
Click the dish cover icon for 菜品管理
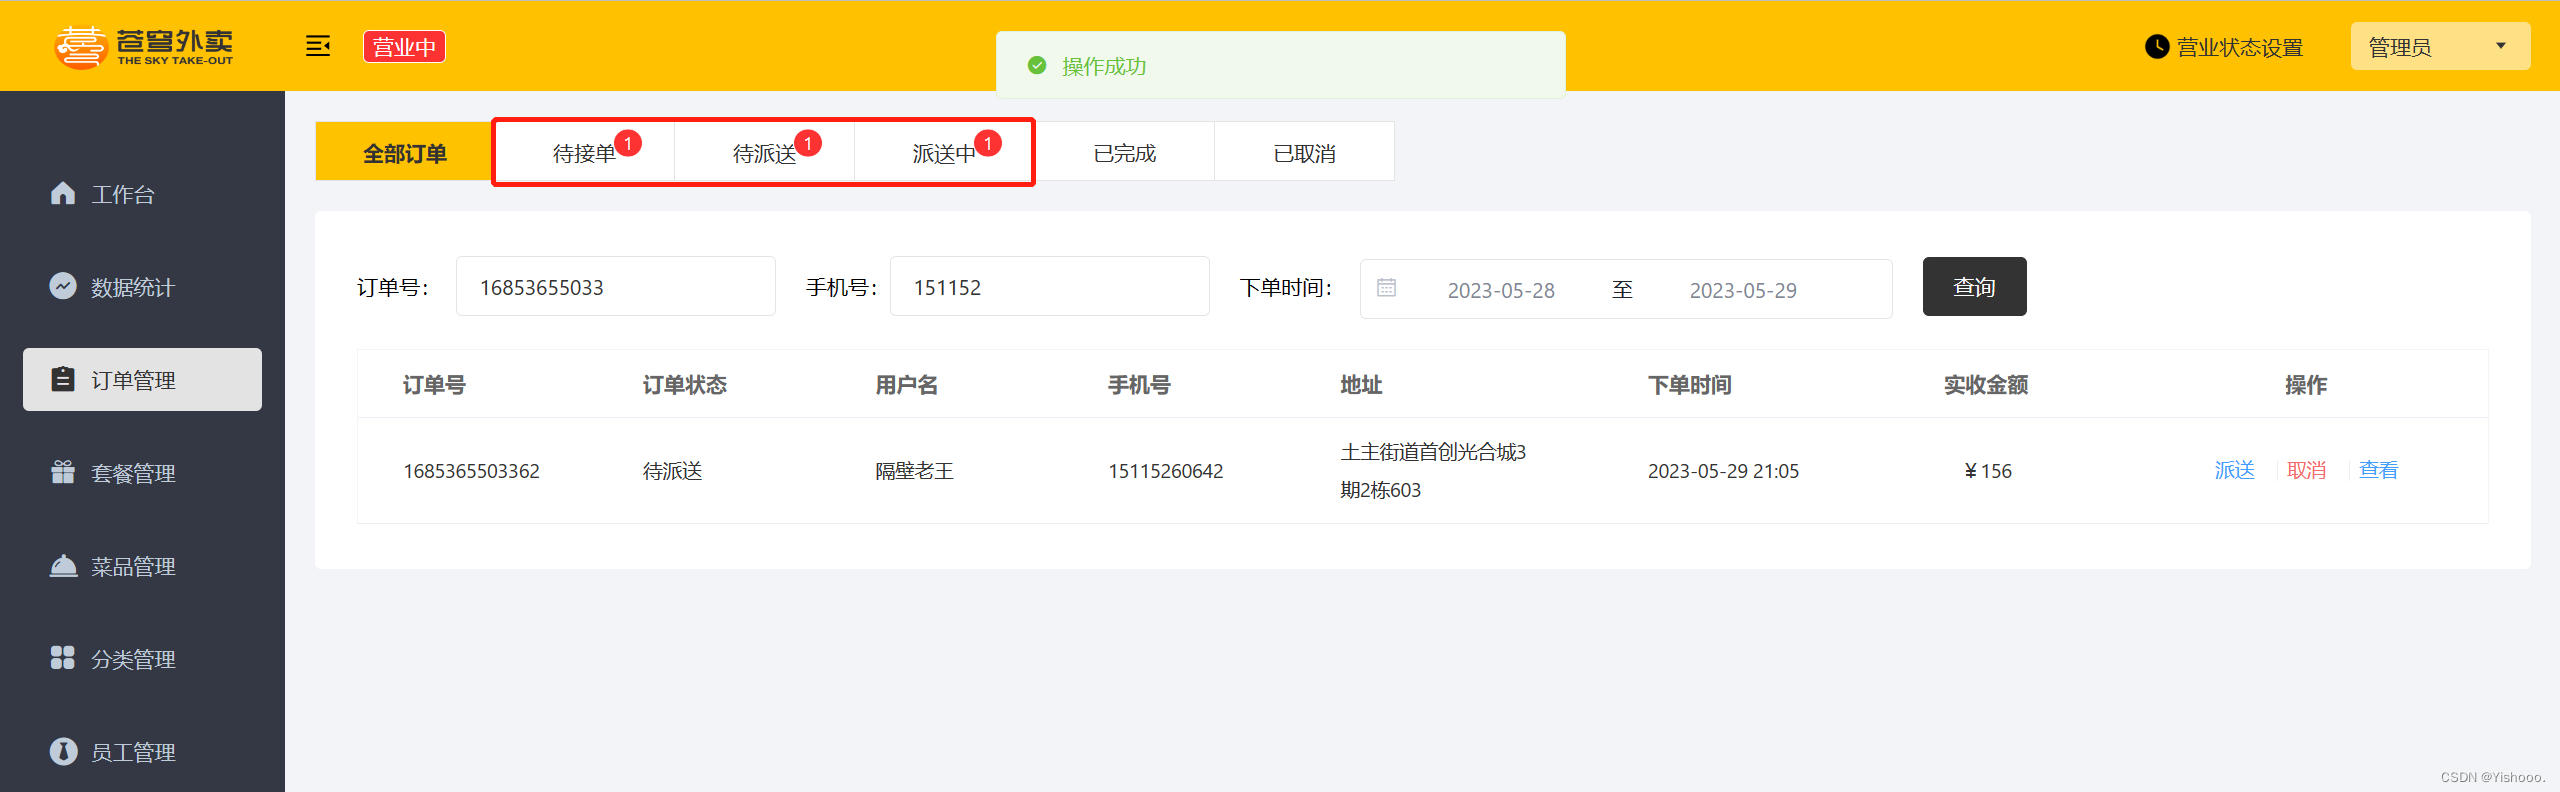click(x=63, y=566)
